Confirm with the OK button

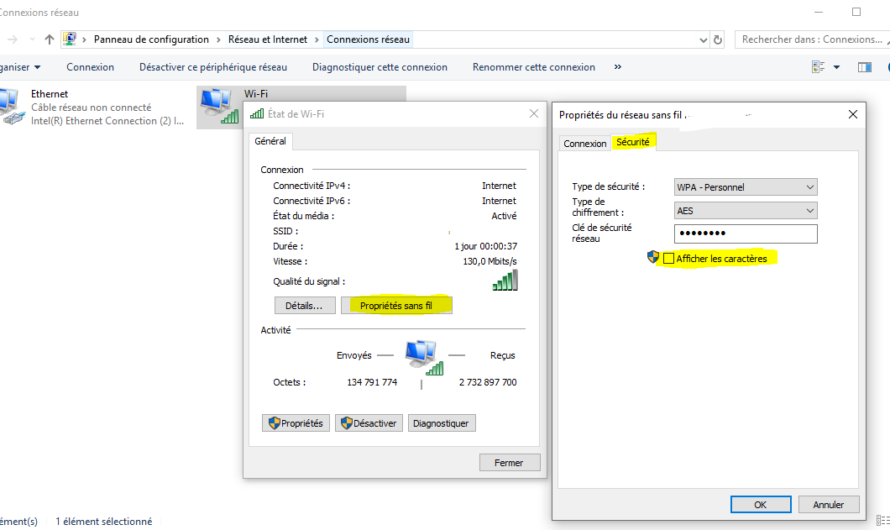(x=761, y=504)
